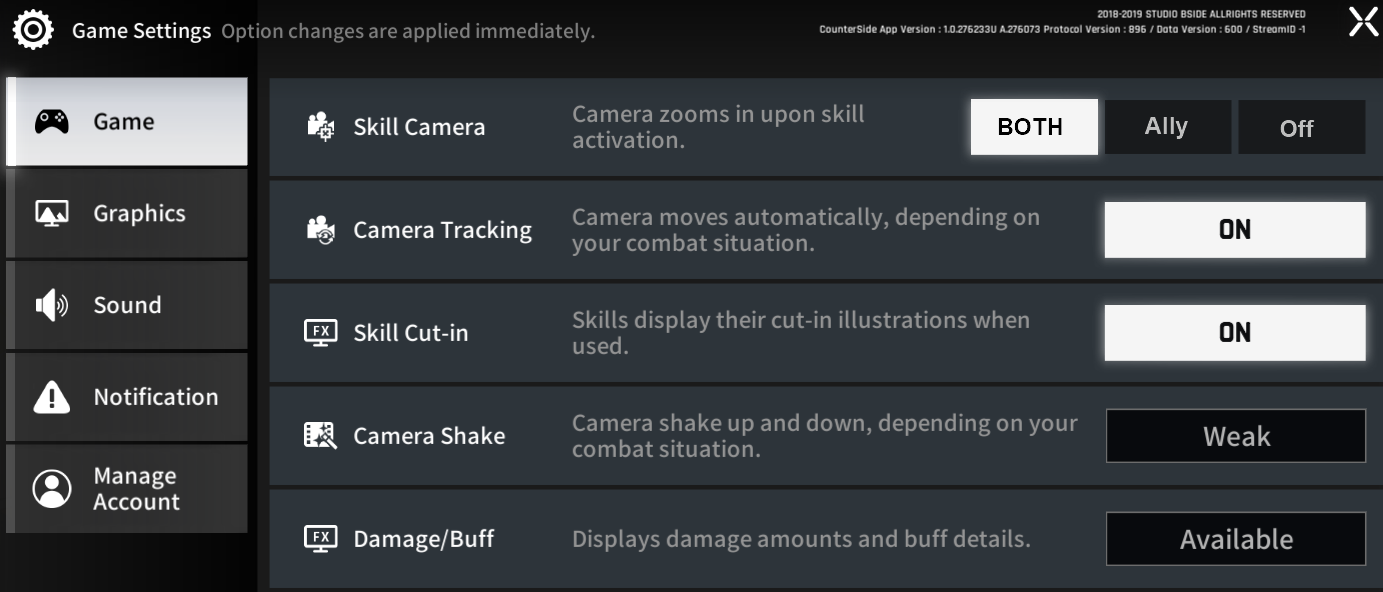Click the Manage Account profile icon
The image size is (1383, 592).
(52, 489)
